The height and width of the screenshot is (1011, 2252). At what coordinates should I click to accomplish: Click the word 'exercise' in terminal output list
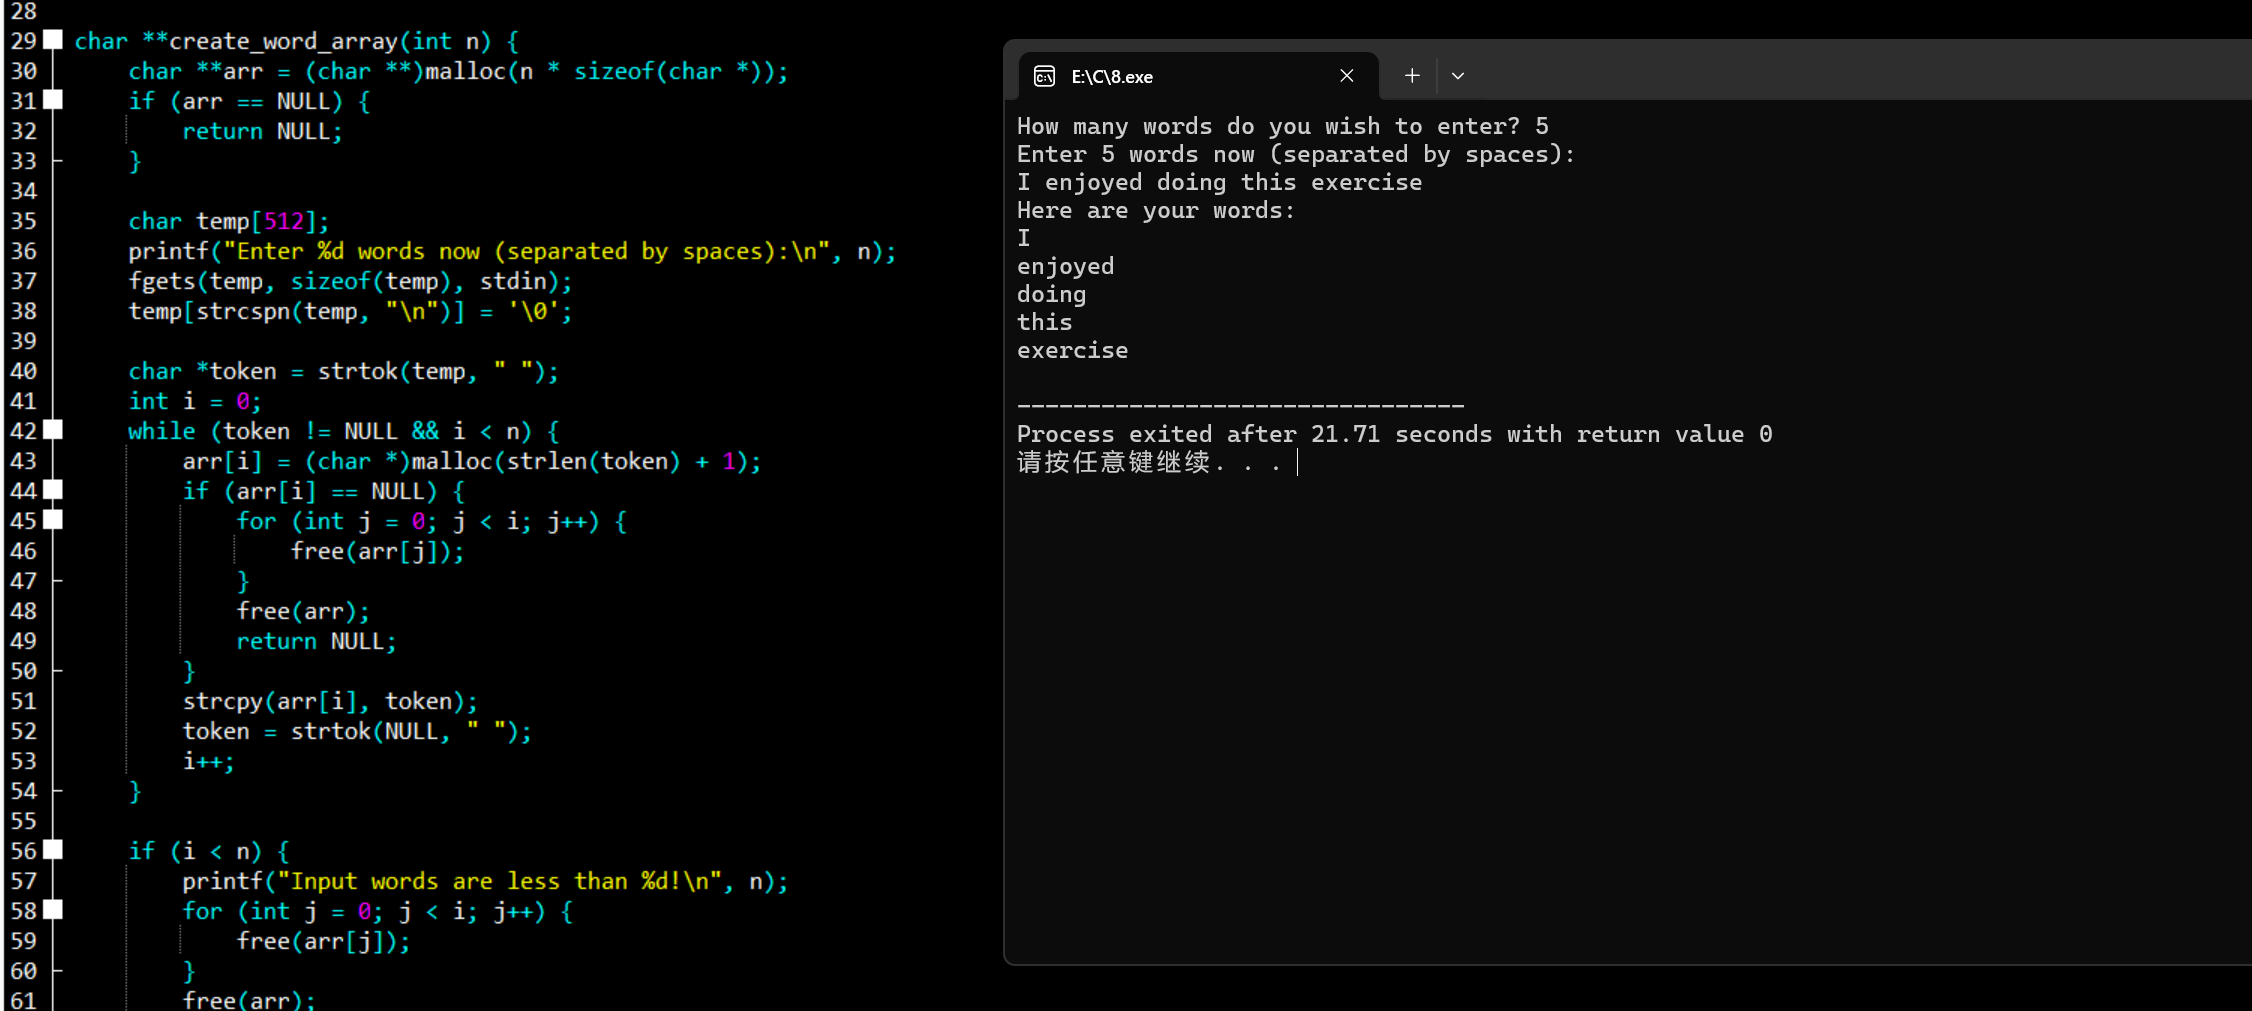click(x=1072, y=350)
